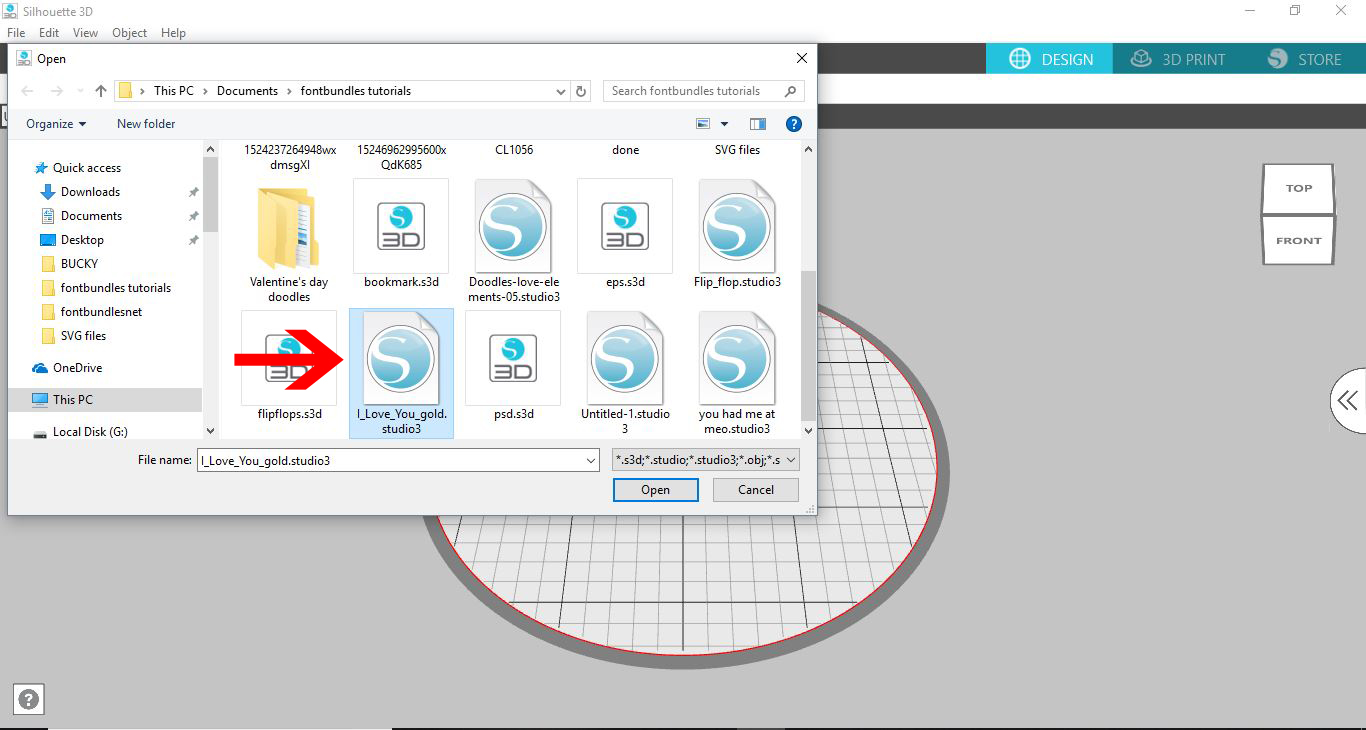The image size is (1366, 730).
Task: Select the 'done' item label
Action: click(x=625, y=150)
